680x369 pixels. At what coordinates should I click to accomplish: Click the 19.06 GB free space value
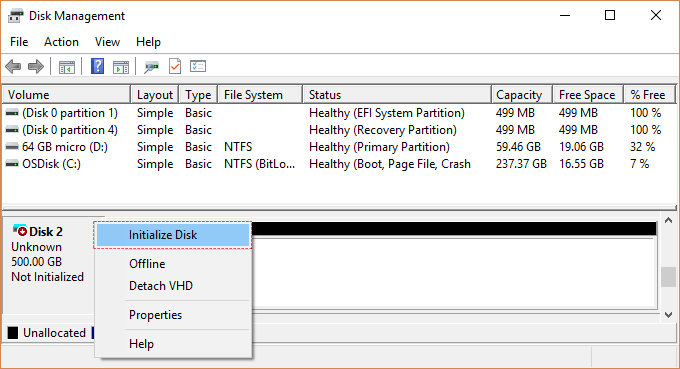[581, 147]
